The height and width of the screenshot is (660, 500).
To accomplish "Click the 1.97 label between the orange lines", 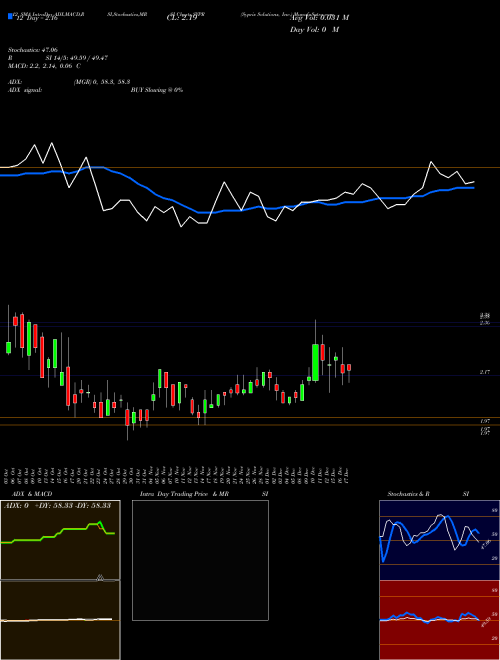I will pyautogui.click(x=484, y=421).
